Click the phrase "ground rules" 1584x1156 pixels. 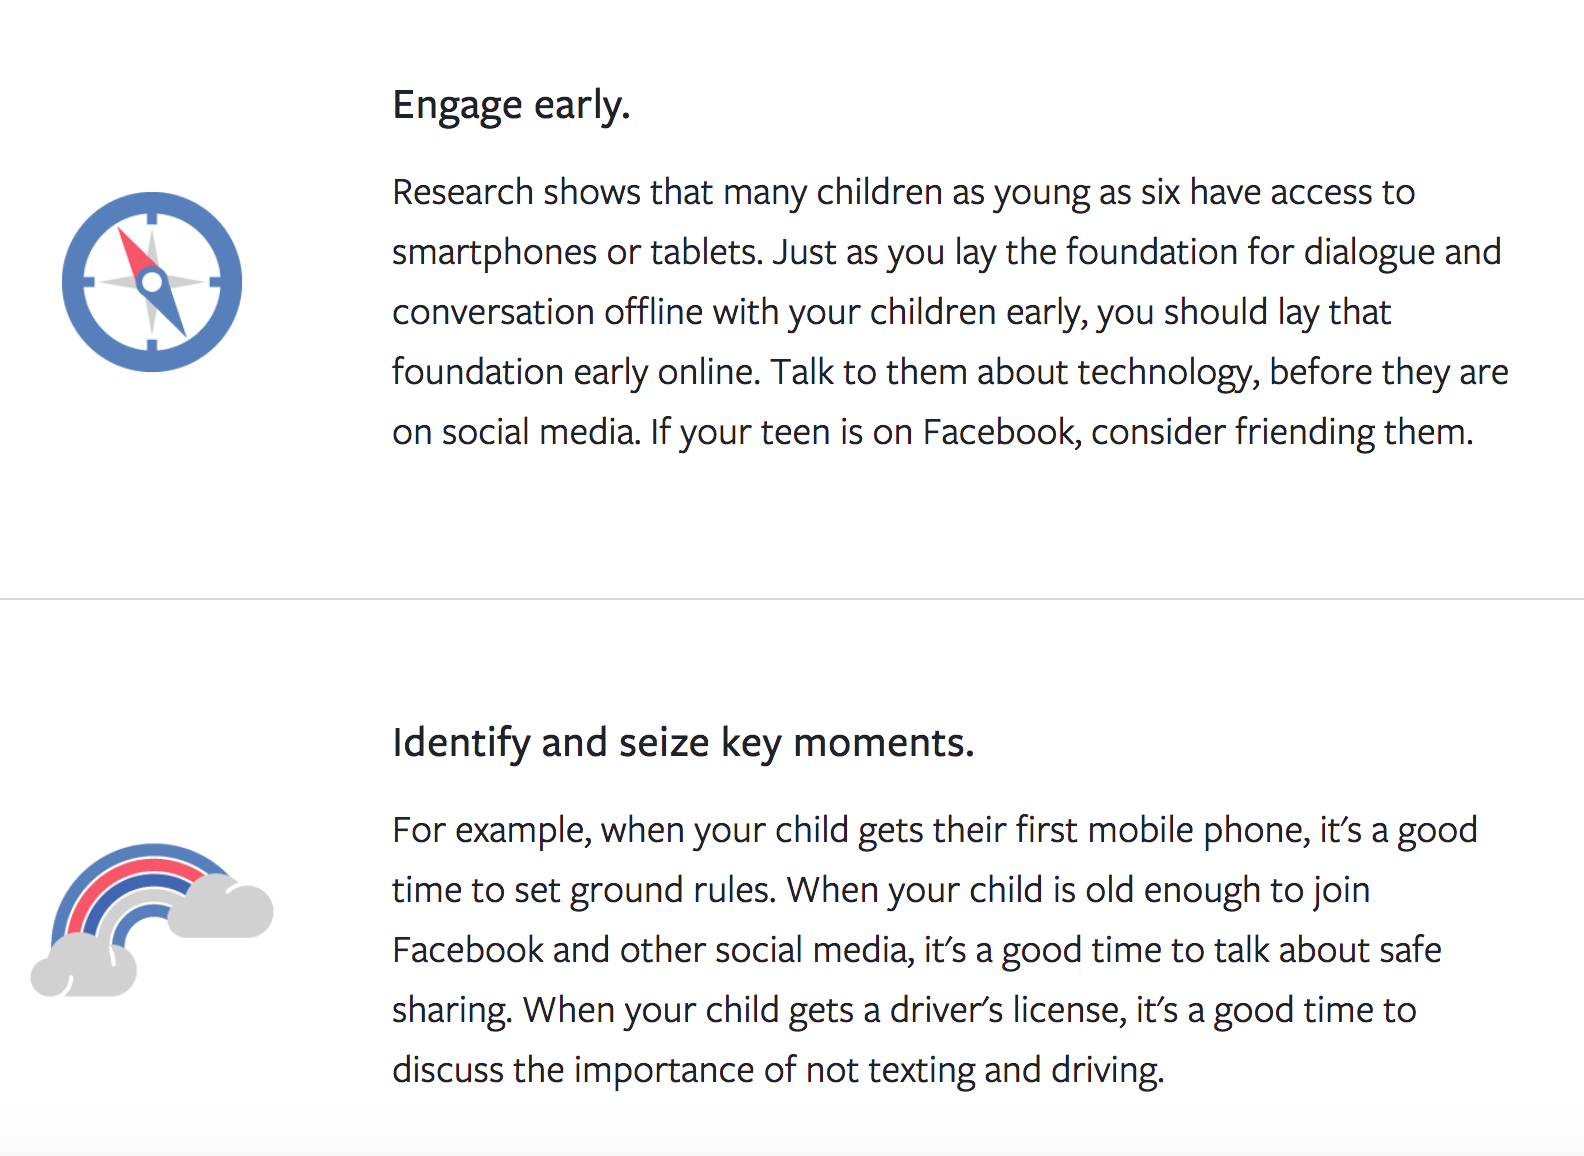coord(672,891)
